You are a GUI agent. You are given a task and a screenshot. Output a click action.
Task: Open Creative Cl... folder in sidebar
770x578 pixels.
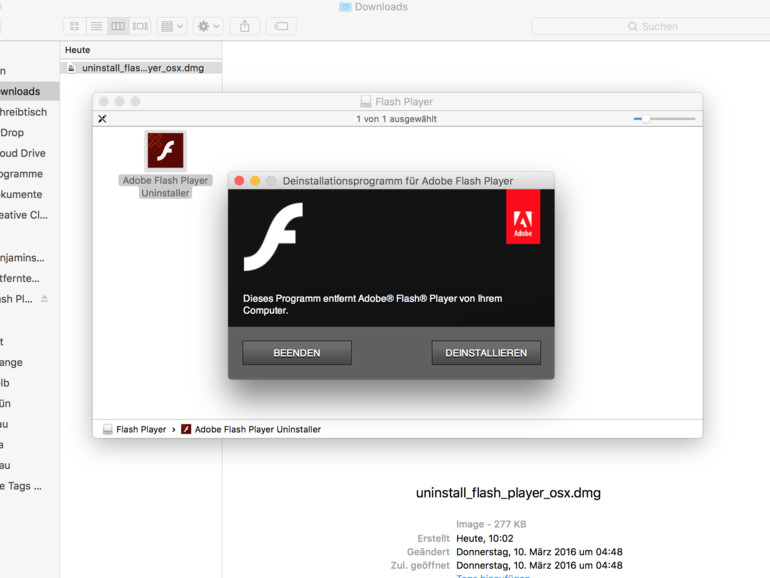click(x=28, y=215)
